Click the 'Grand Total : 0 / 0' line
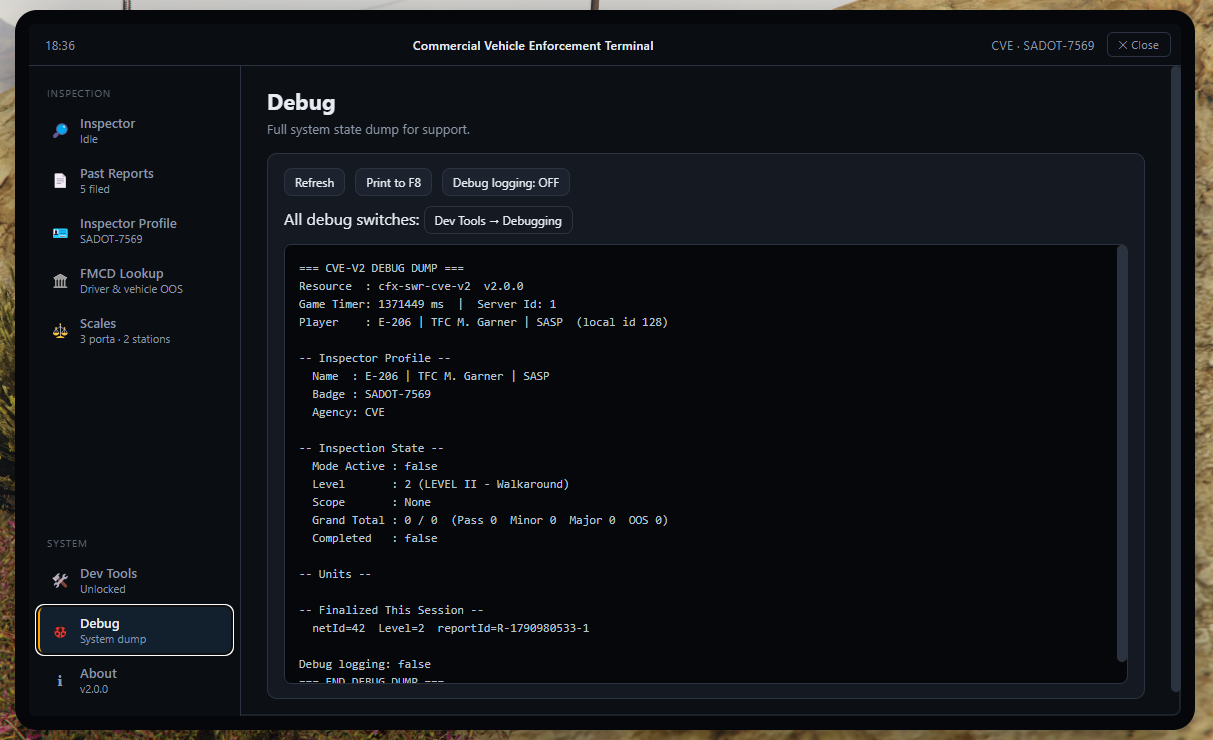The height and width of the screenshot is (740, 1213). pos(490,520)
